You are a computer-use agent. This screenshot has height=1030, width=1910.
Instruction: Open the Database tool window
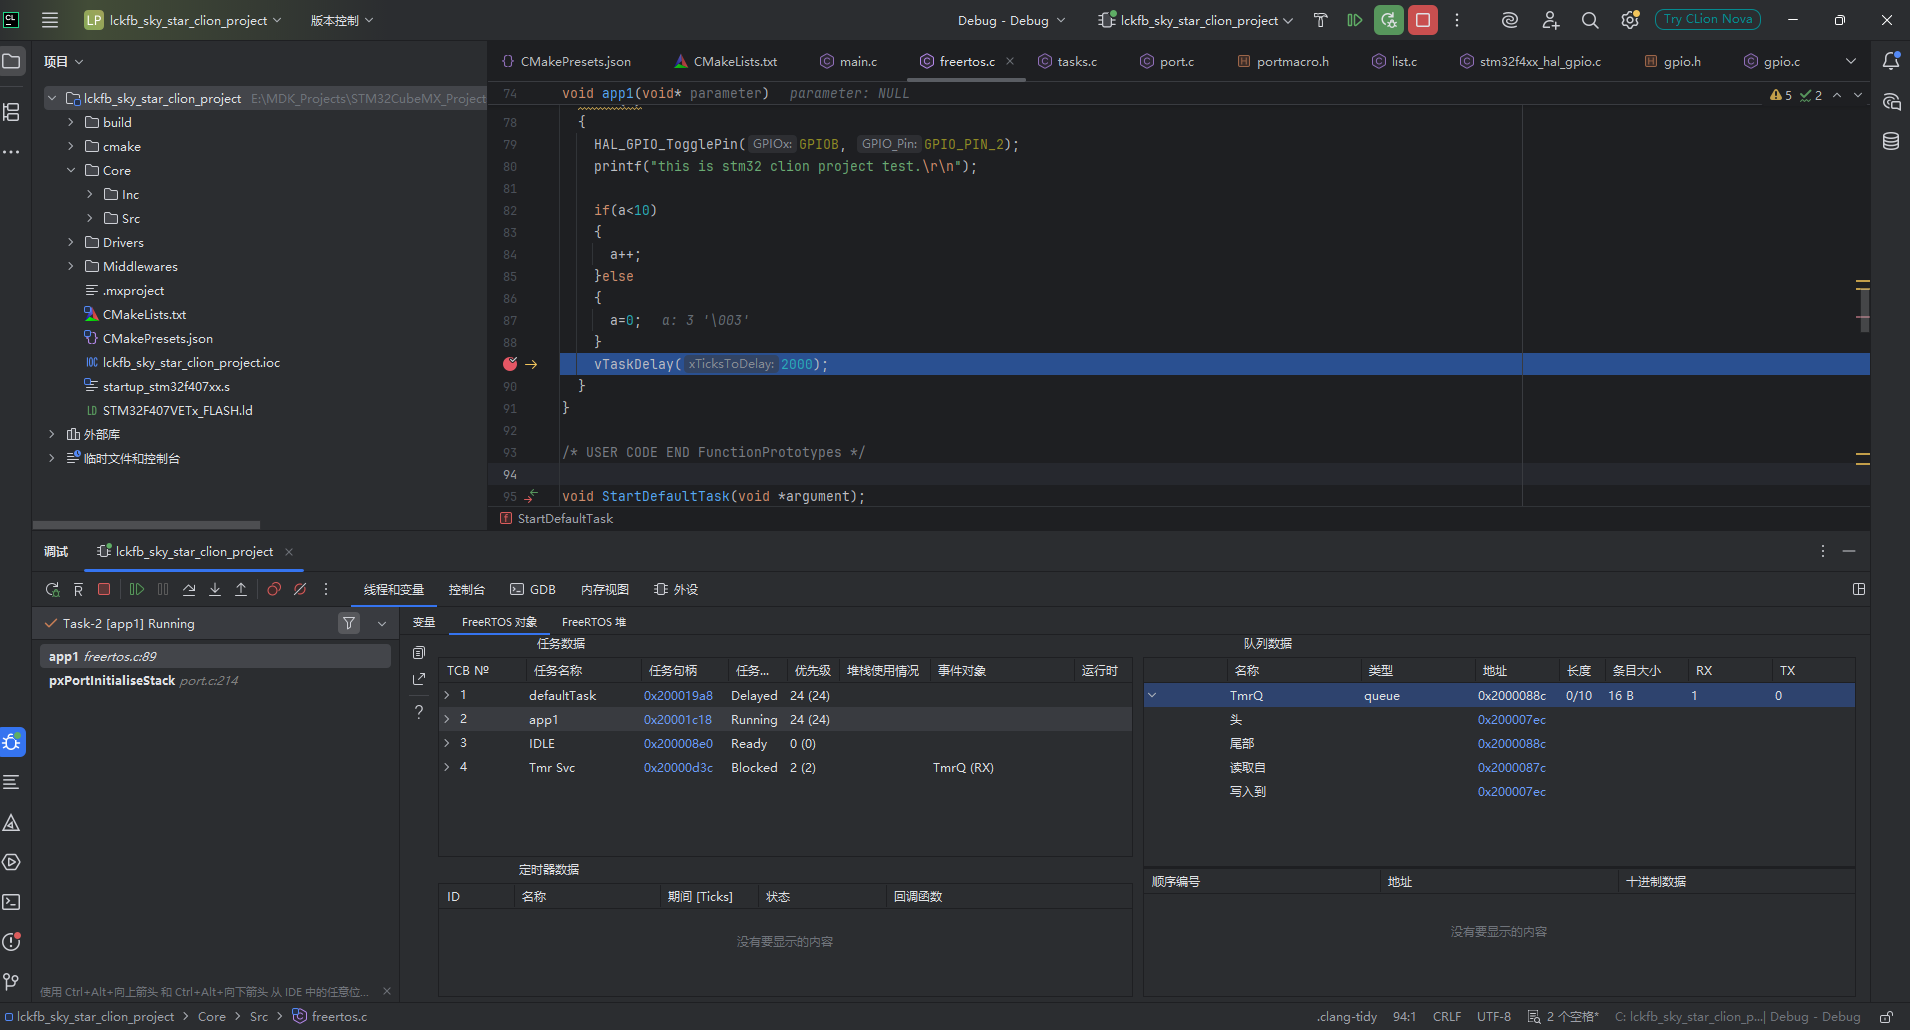click(1891, 141)
